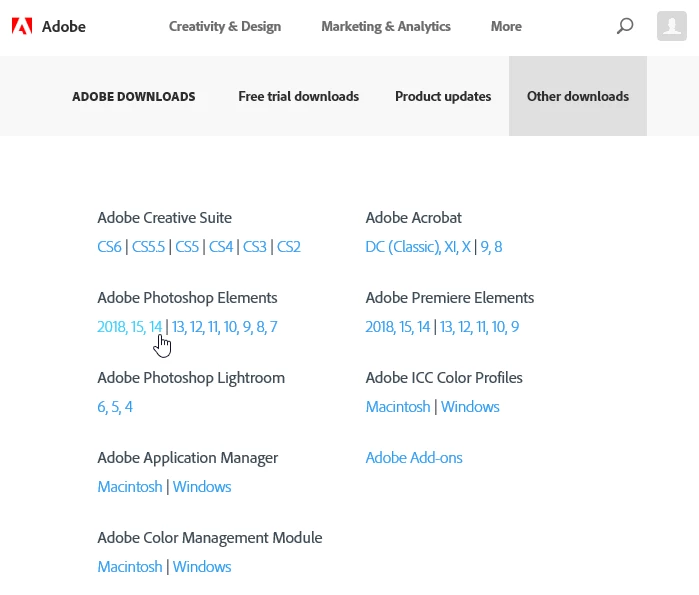Click the user profile avatar icon
Screen dimensions: 699x595
pos(671,26)
